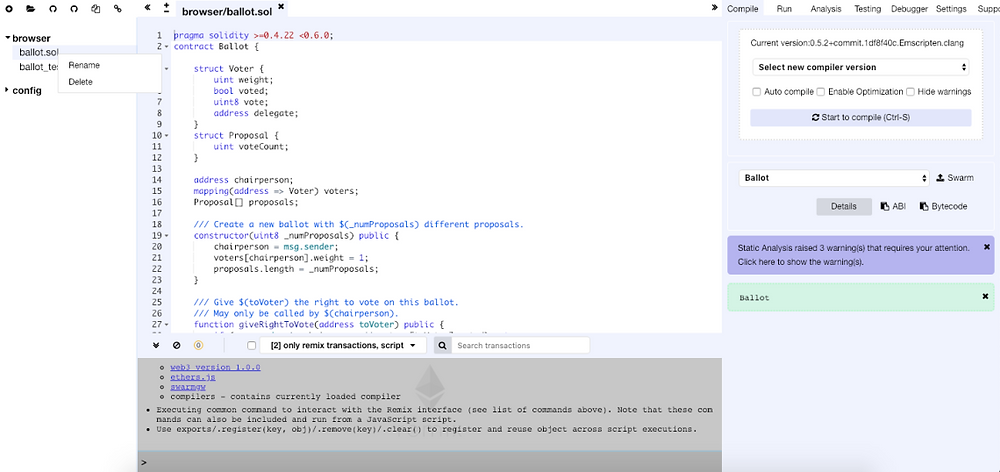Close the browser/ballot.sol editor tab

pos(281,6)
